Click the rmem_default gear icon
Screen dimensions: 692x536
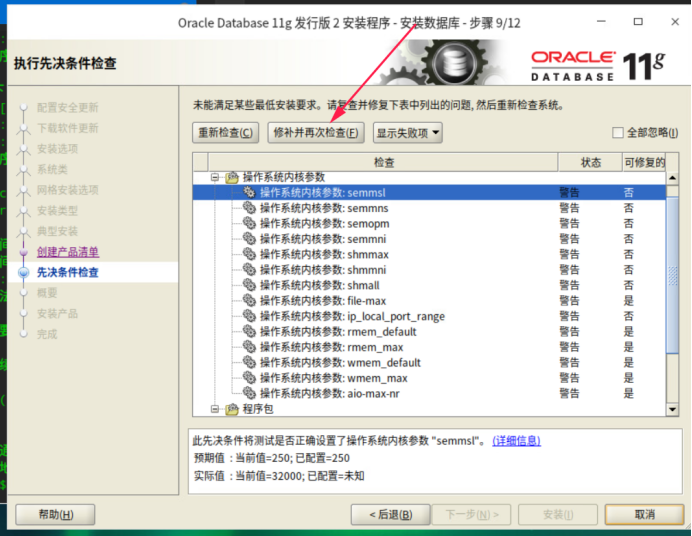tap(249, 331)
